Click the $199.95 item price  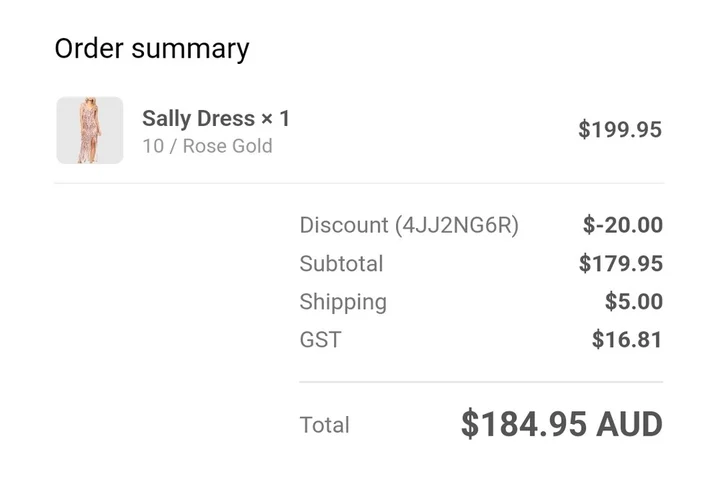tap(620, 129)
